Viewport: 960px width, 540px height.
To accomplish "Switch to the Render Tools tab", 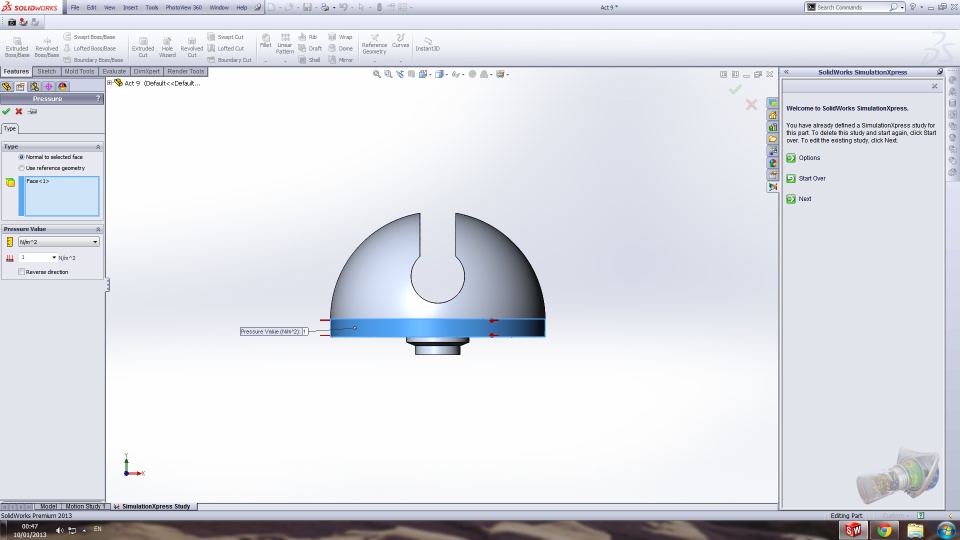I will click(186, 72).
